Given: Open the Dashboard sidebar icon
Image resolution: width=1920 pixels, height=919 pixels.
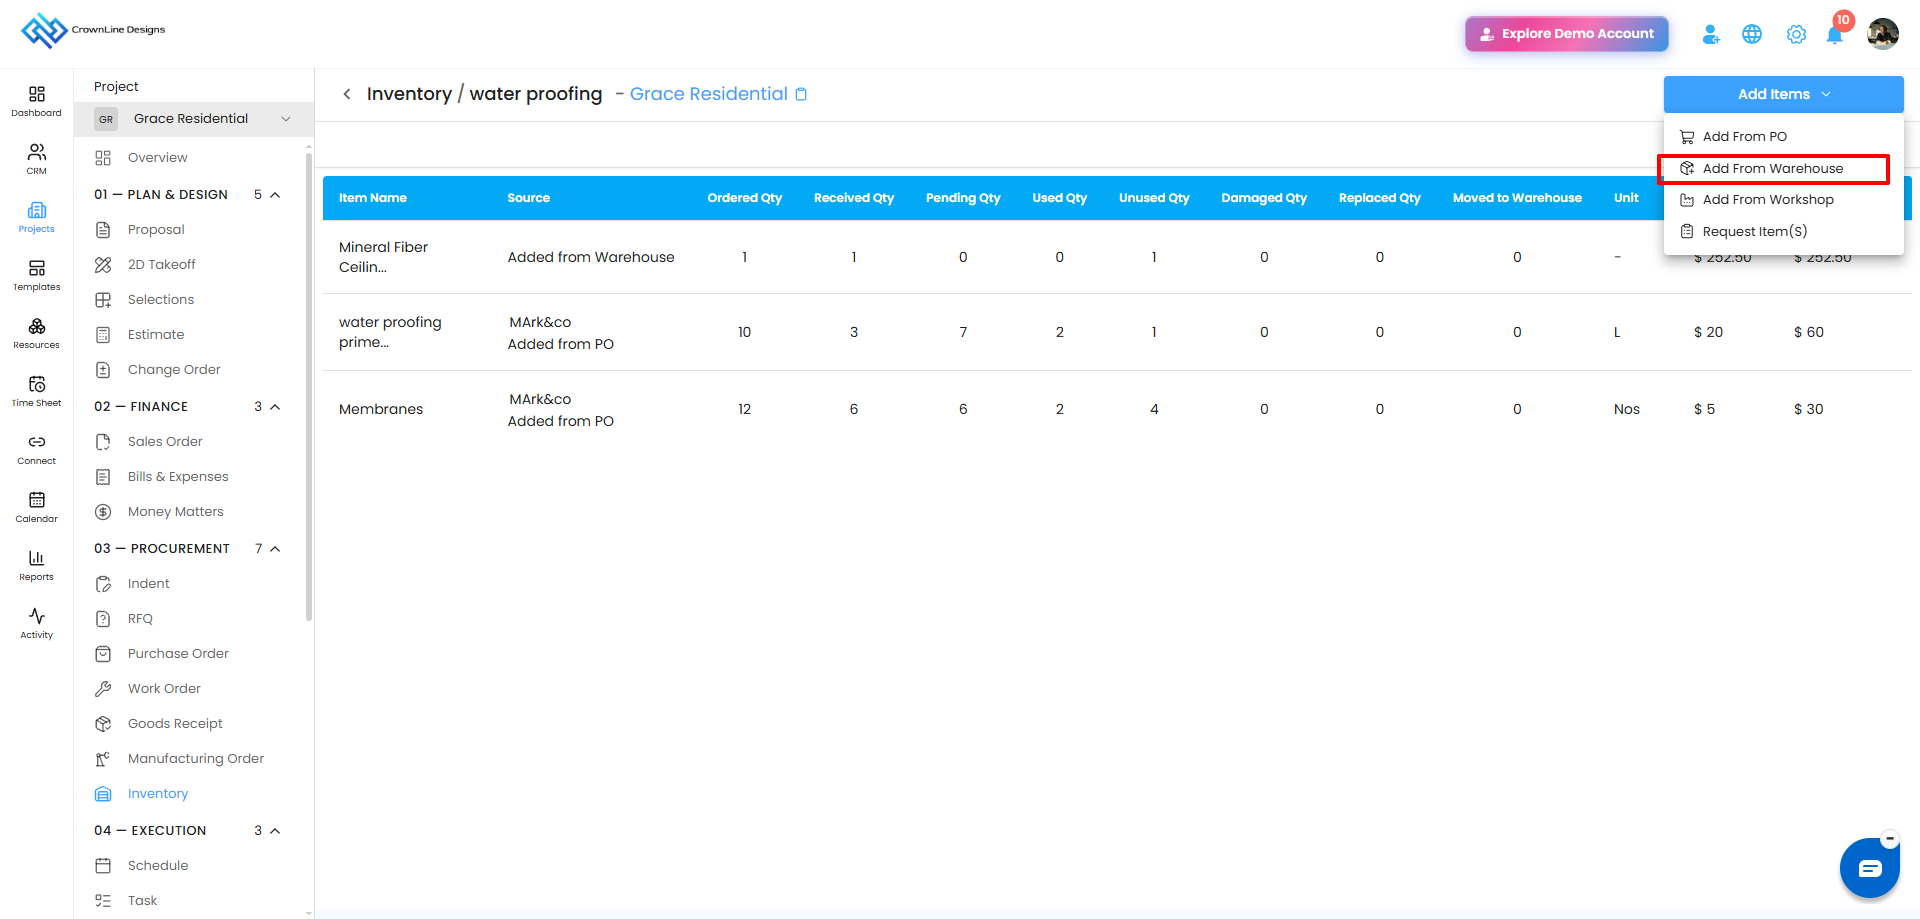Looking at the screenshot, I should click(x=36, y=101).
